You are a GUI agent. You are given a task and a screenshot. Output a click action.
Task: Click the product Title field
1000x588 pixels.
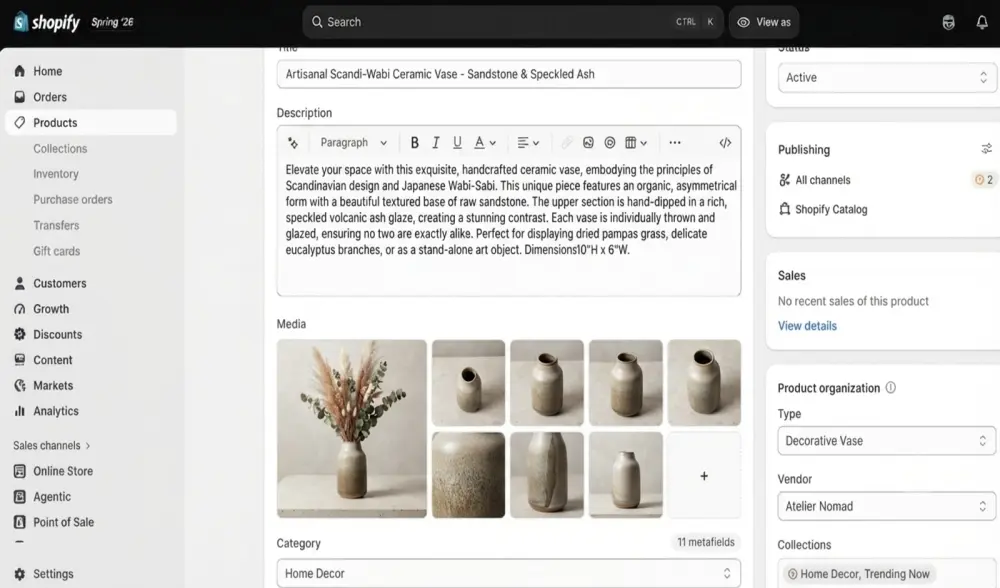click(509, 74)
